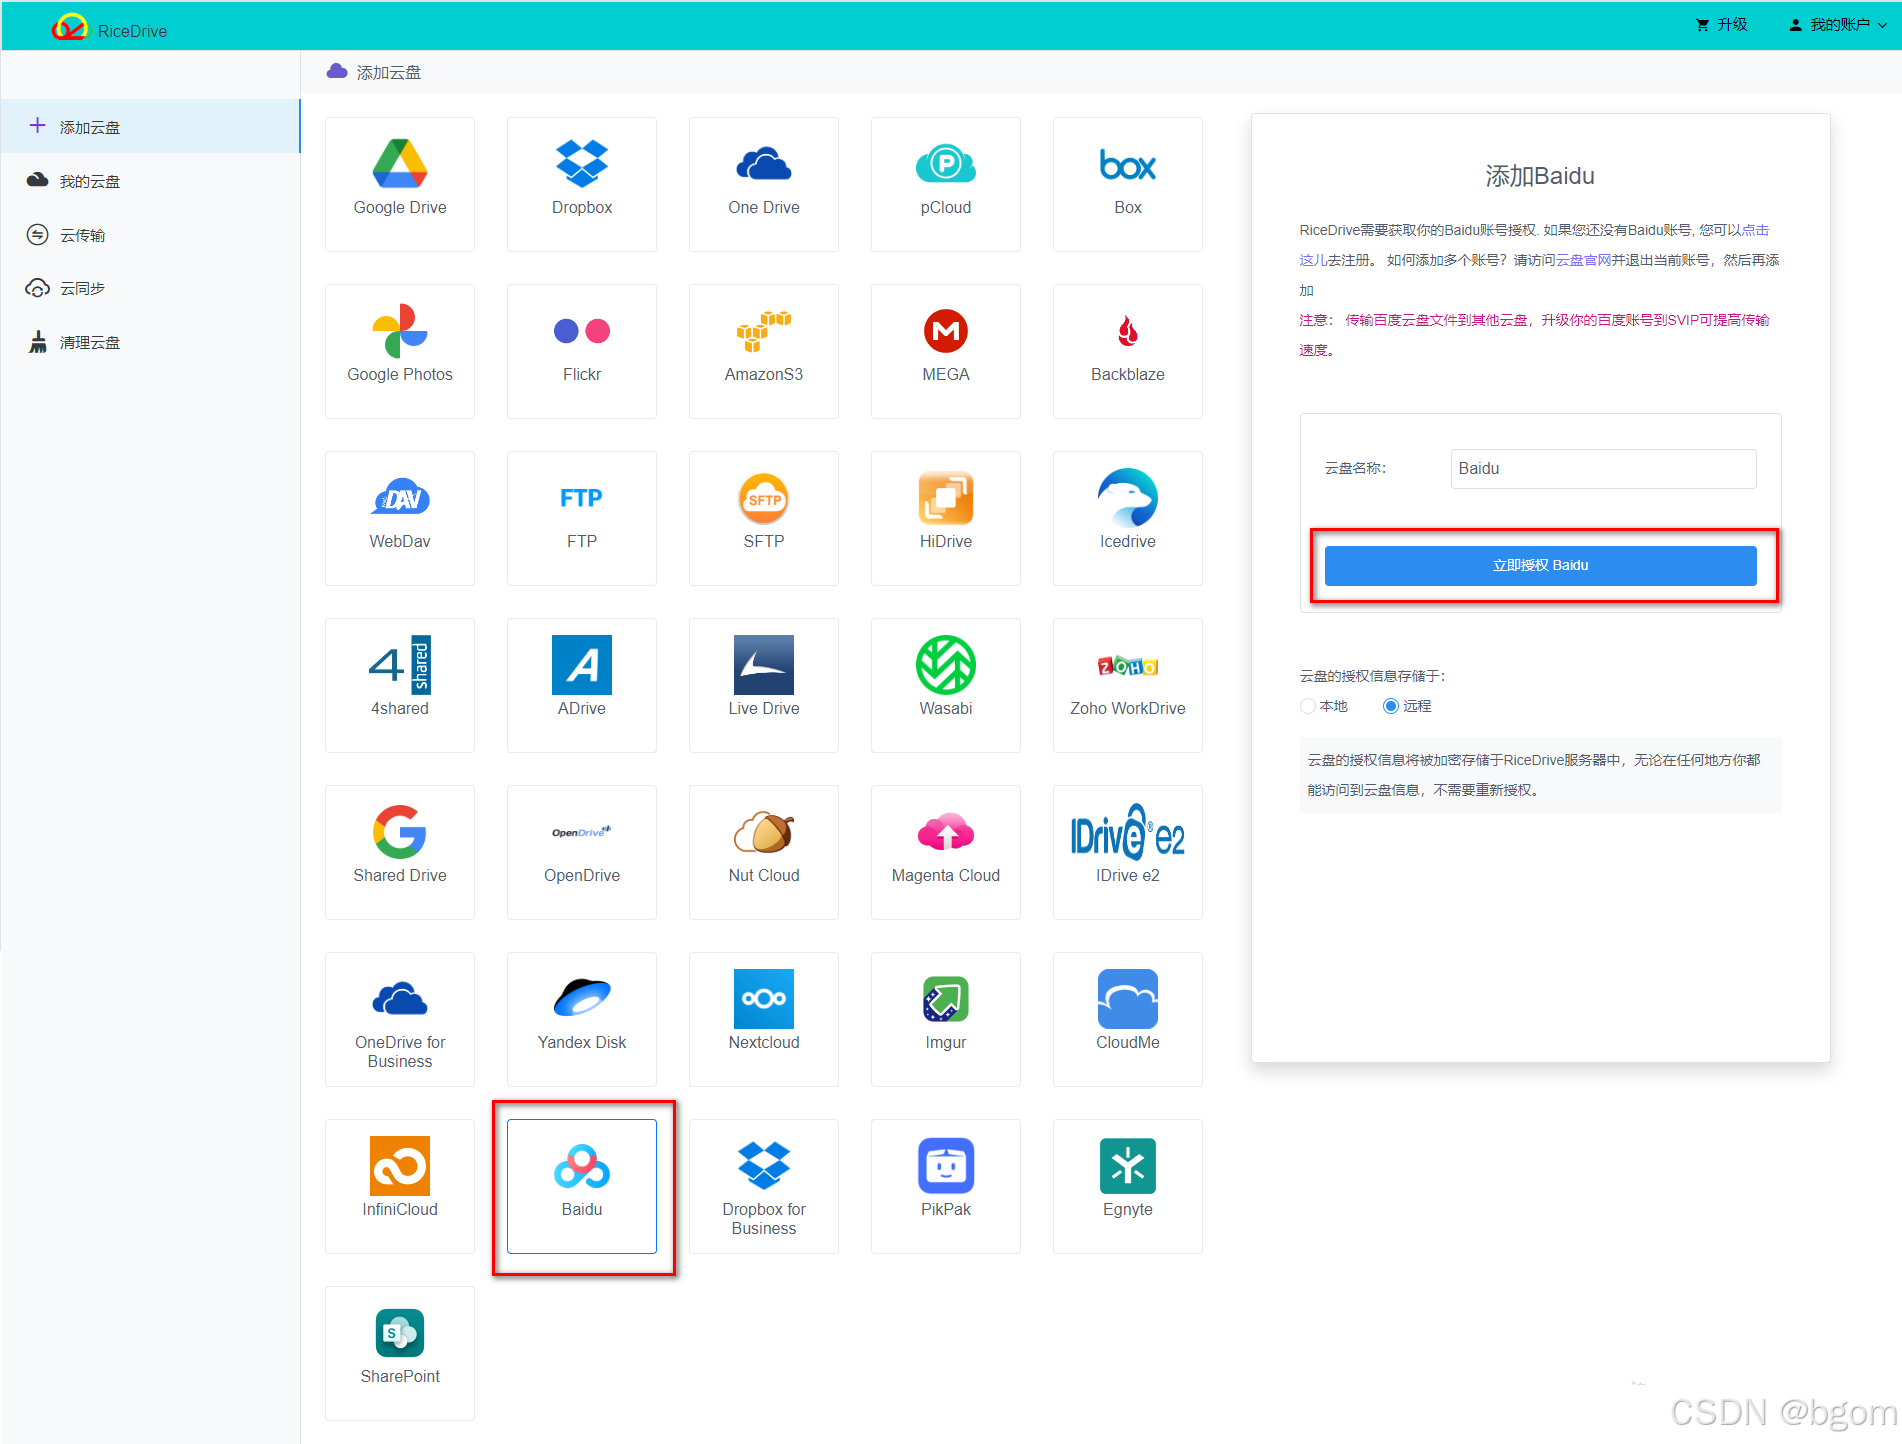
Task: Choose the Baidu cloud tile
Action: tap(582, 1186)
